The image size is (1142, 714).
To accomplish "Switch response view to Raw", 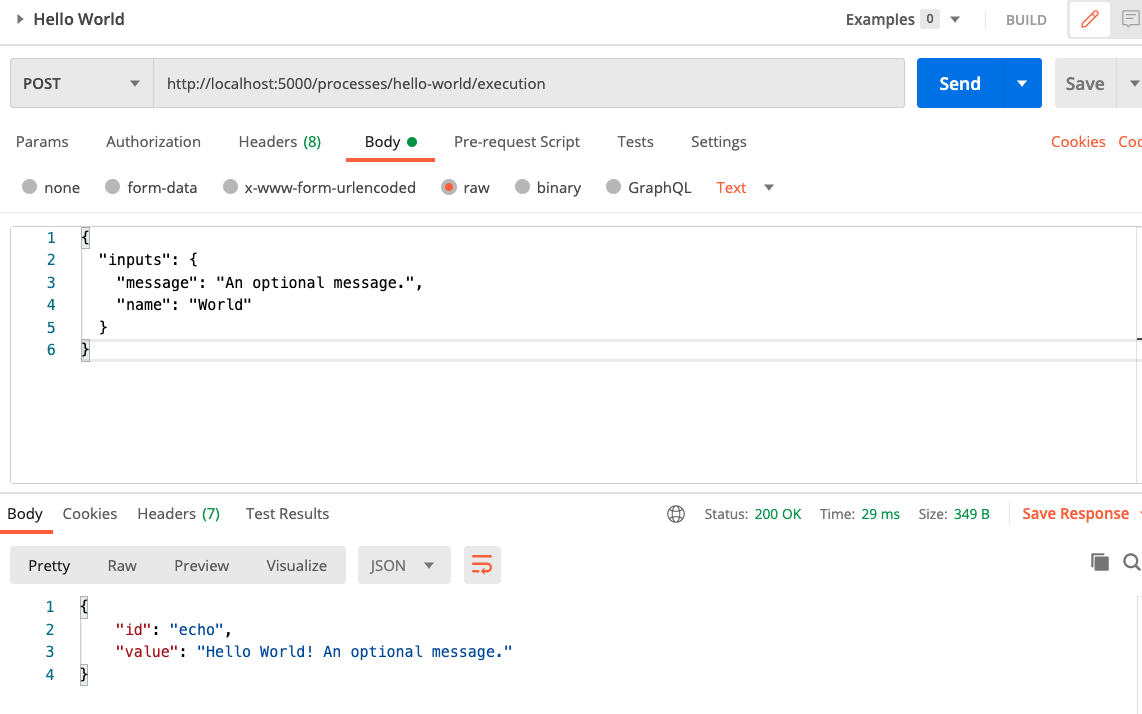I will point(122,565).
